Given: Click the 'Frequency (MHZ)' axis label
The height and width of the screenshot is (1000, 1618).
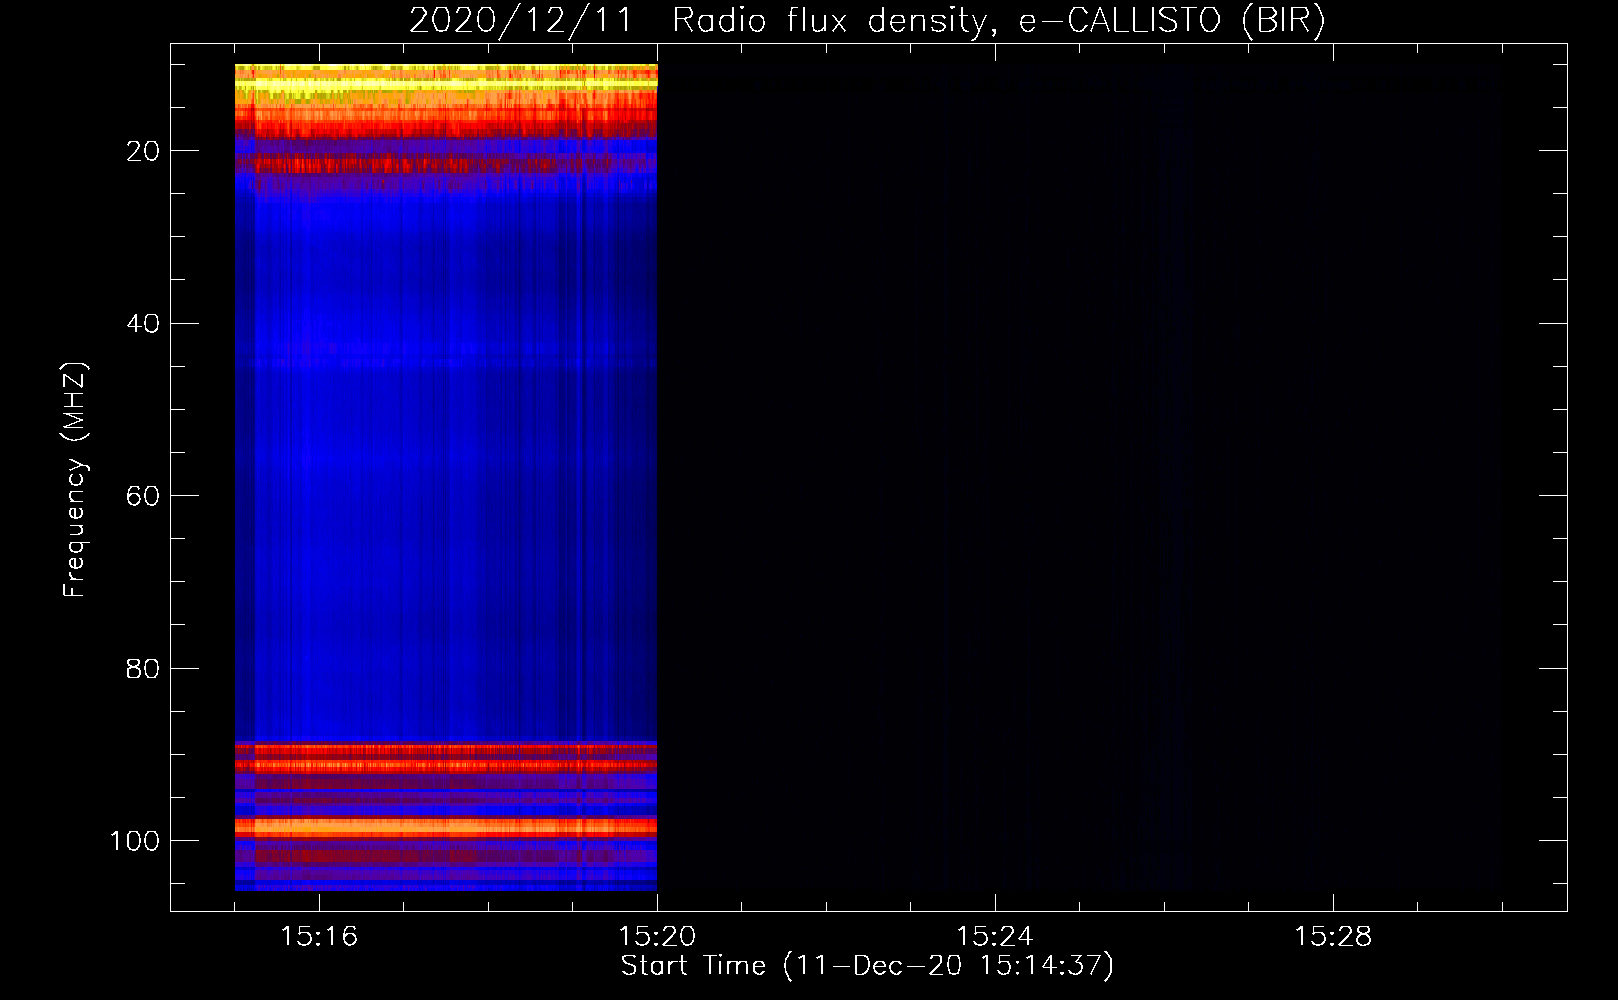Looking at the screenshot, I should point(75,479).
